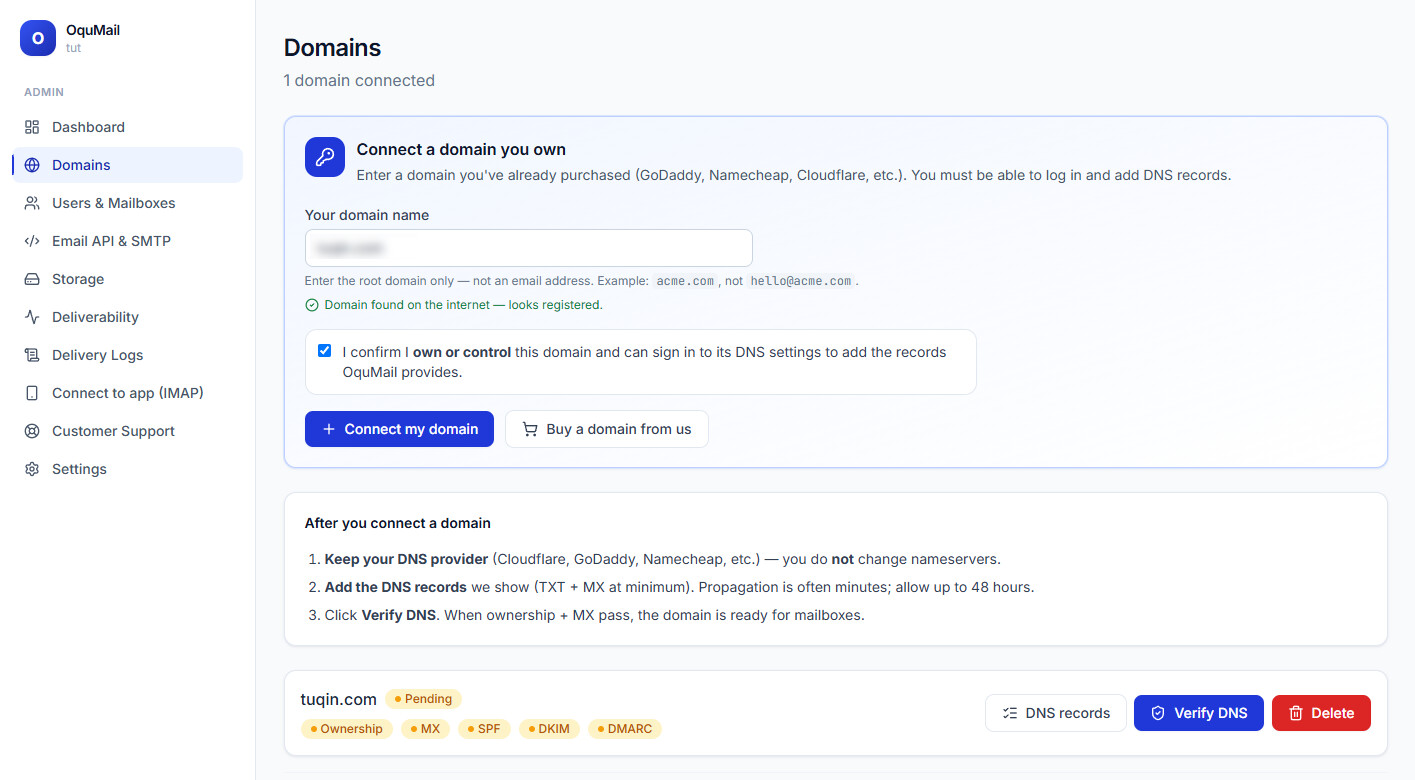
Task: Select Storage in the sidebar
Action: 127,279
